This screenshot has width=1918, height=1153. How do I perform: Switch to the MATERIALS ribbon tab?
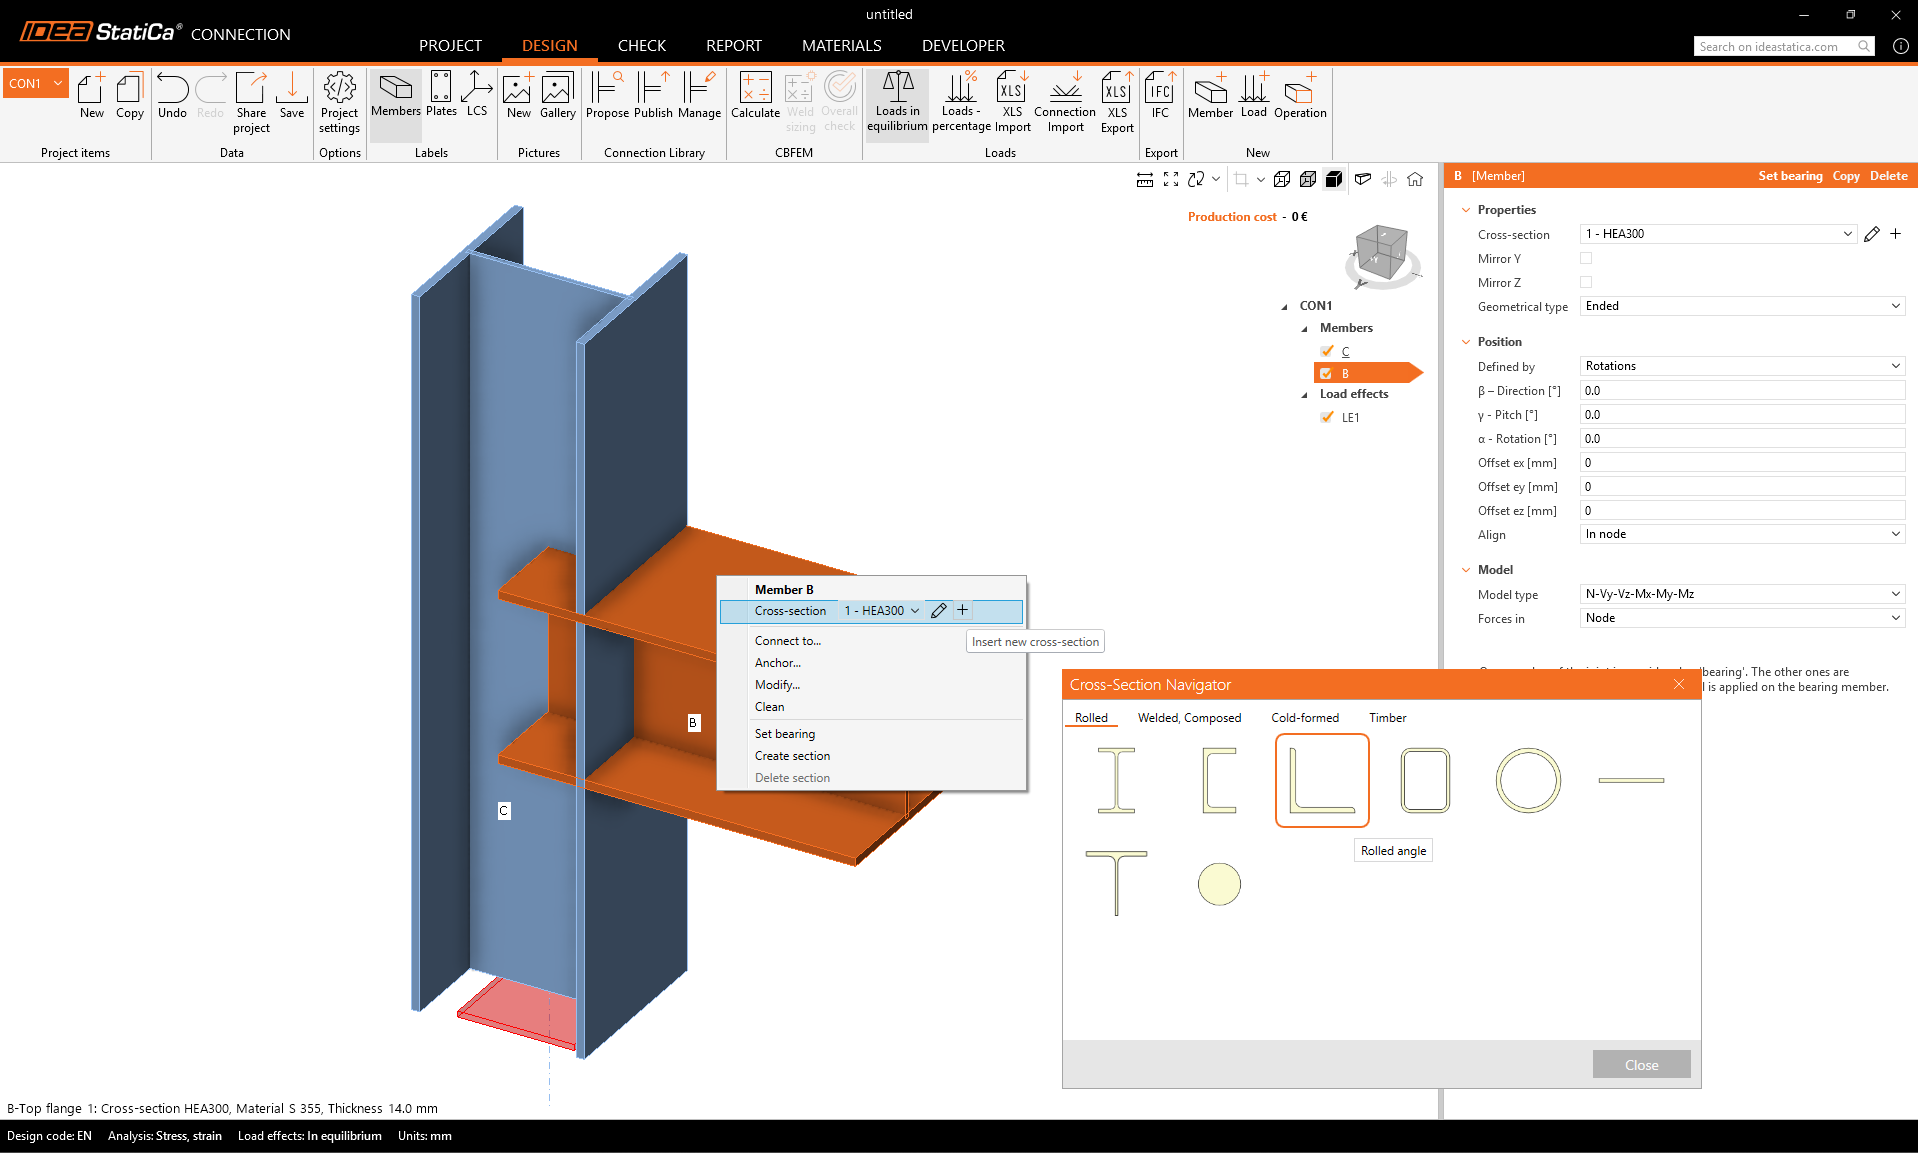coord(841,46)
